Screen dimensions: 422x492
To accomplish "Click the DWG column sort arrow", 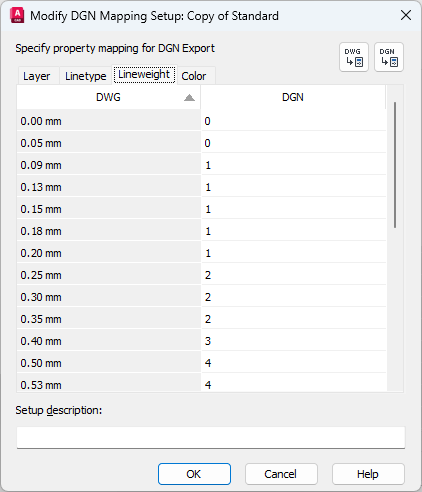I will [189, 97].
